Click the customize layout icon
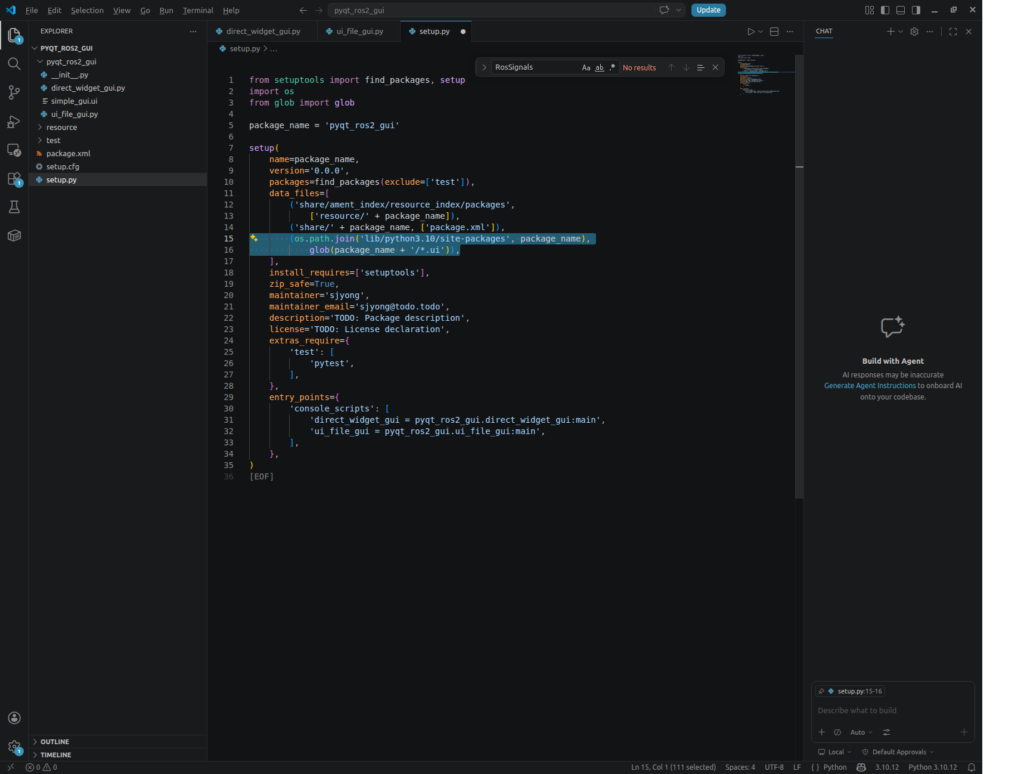 pos(869,10)
